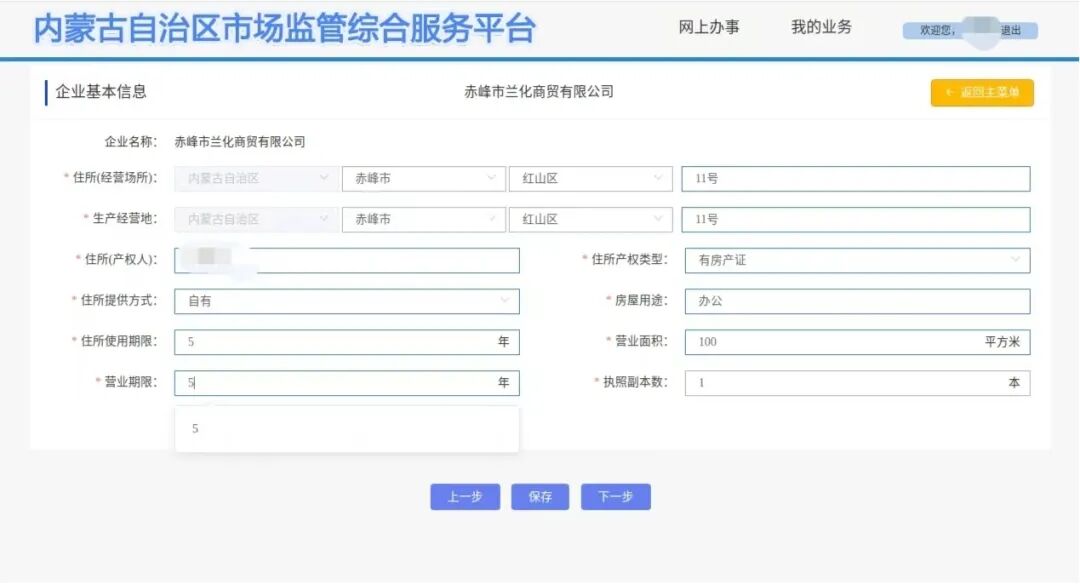Open the 赤峰市 city dropdown

[423, 178]
